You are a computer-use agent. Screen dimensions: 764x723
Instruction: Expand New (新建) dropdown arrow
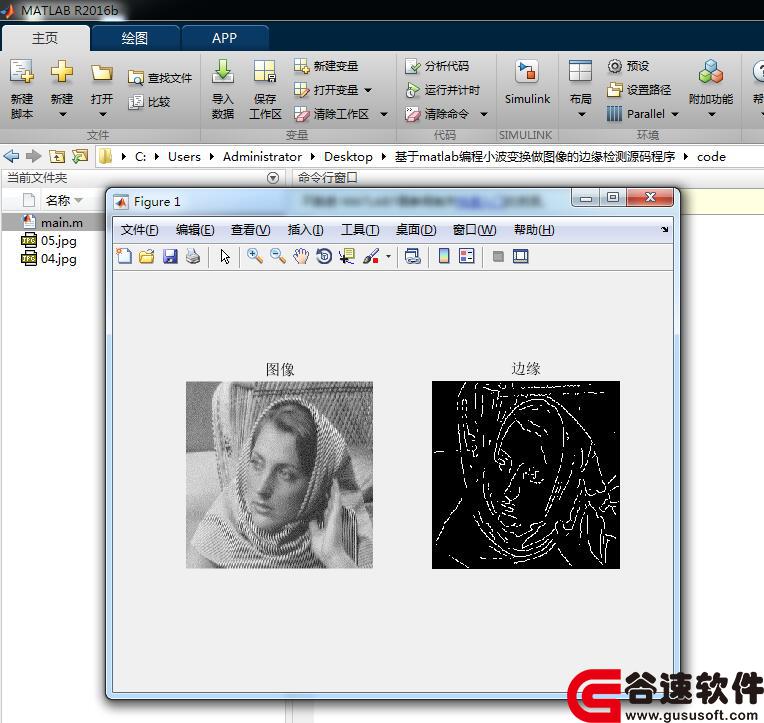(62, 115)
